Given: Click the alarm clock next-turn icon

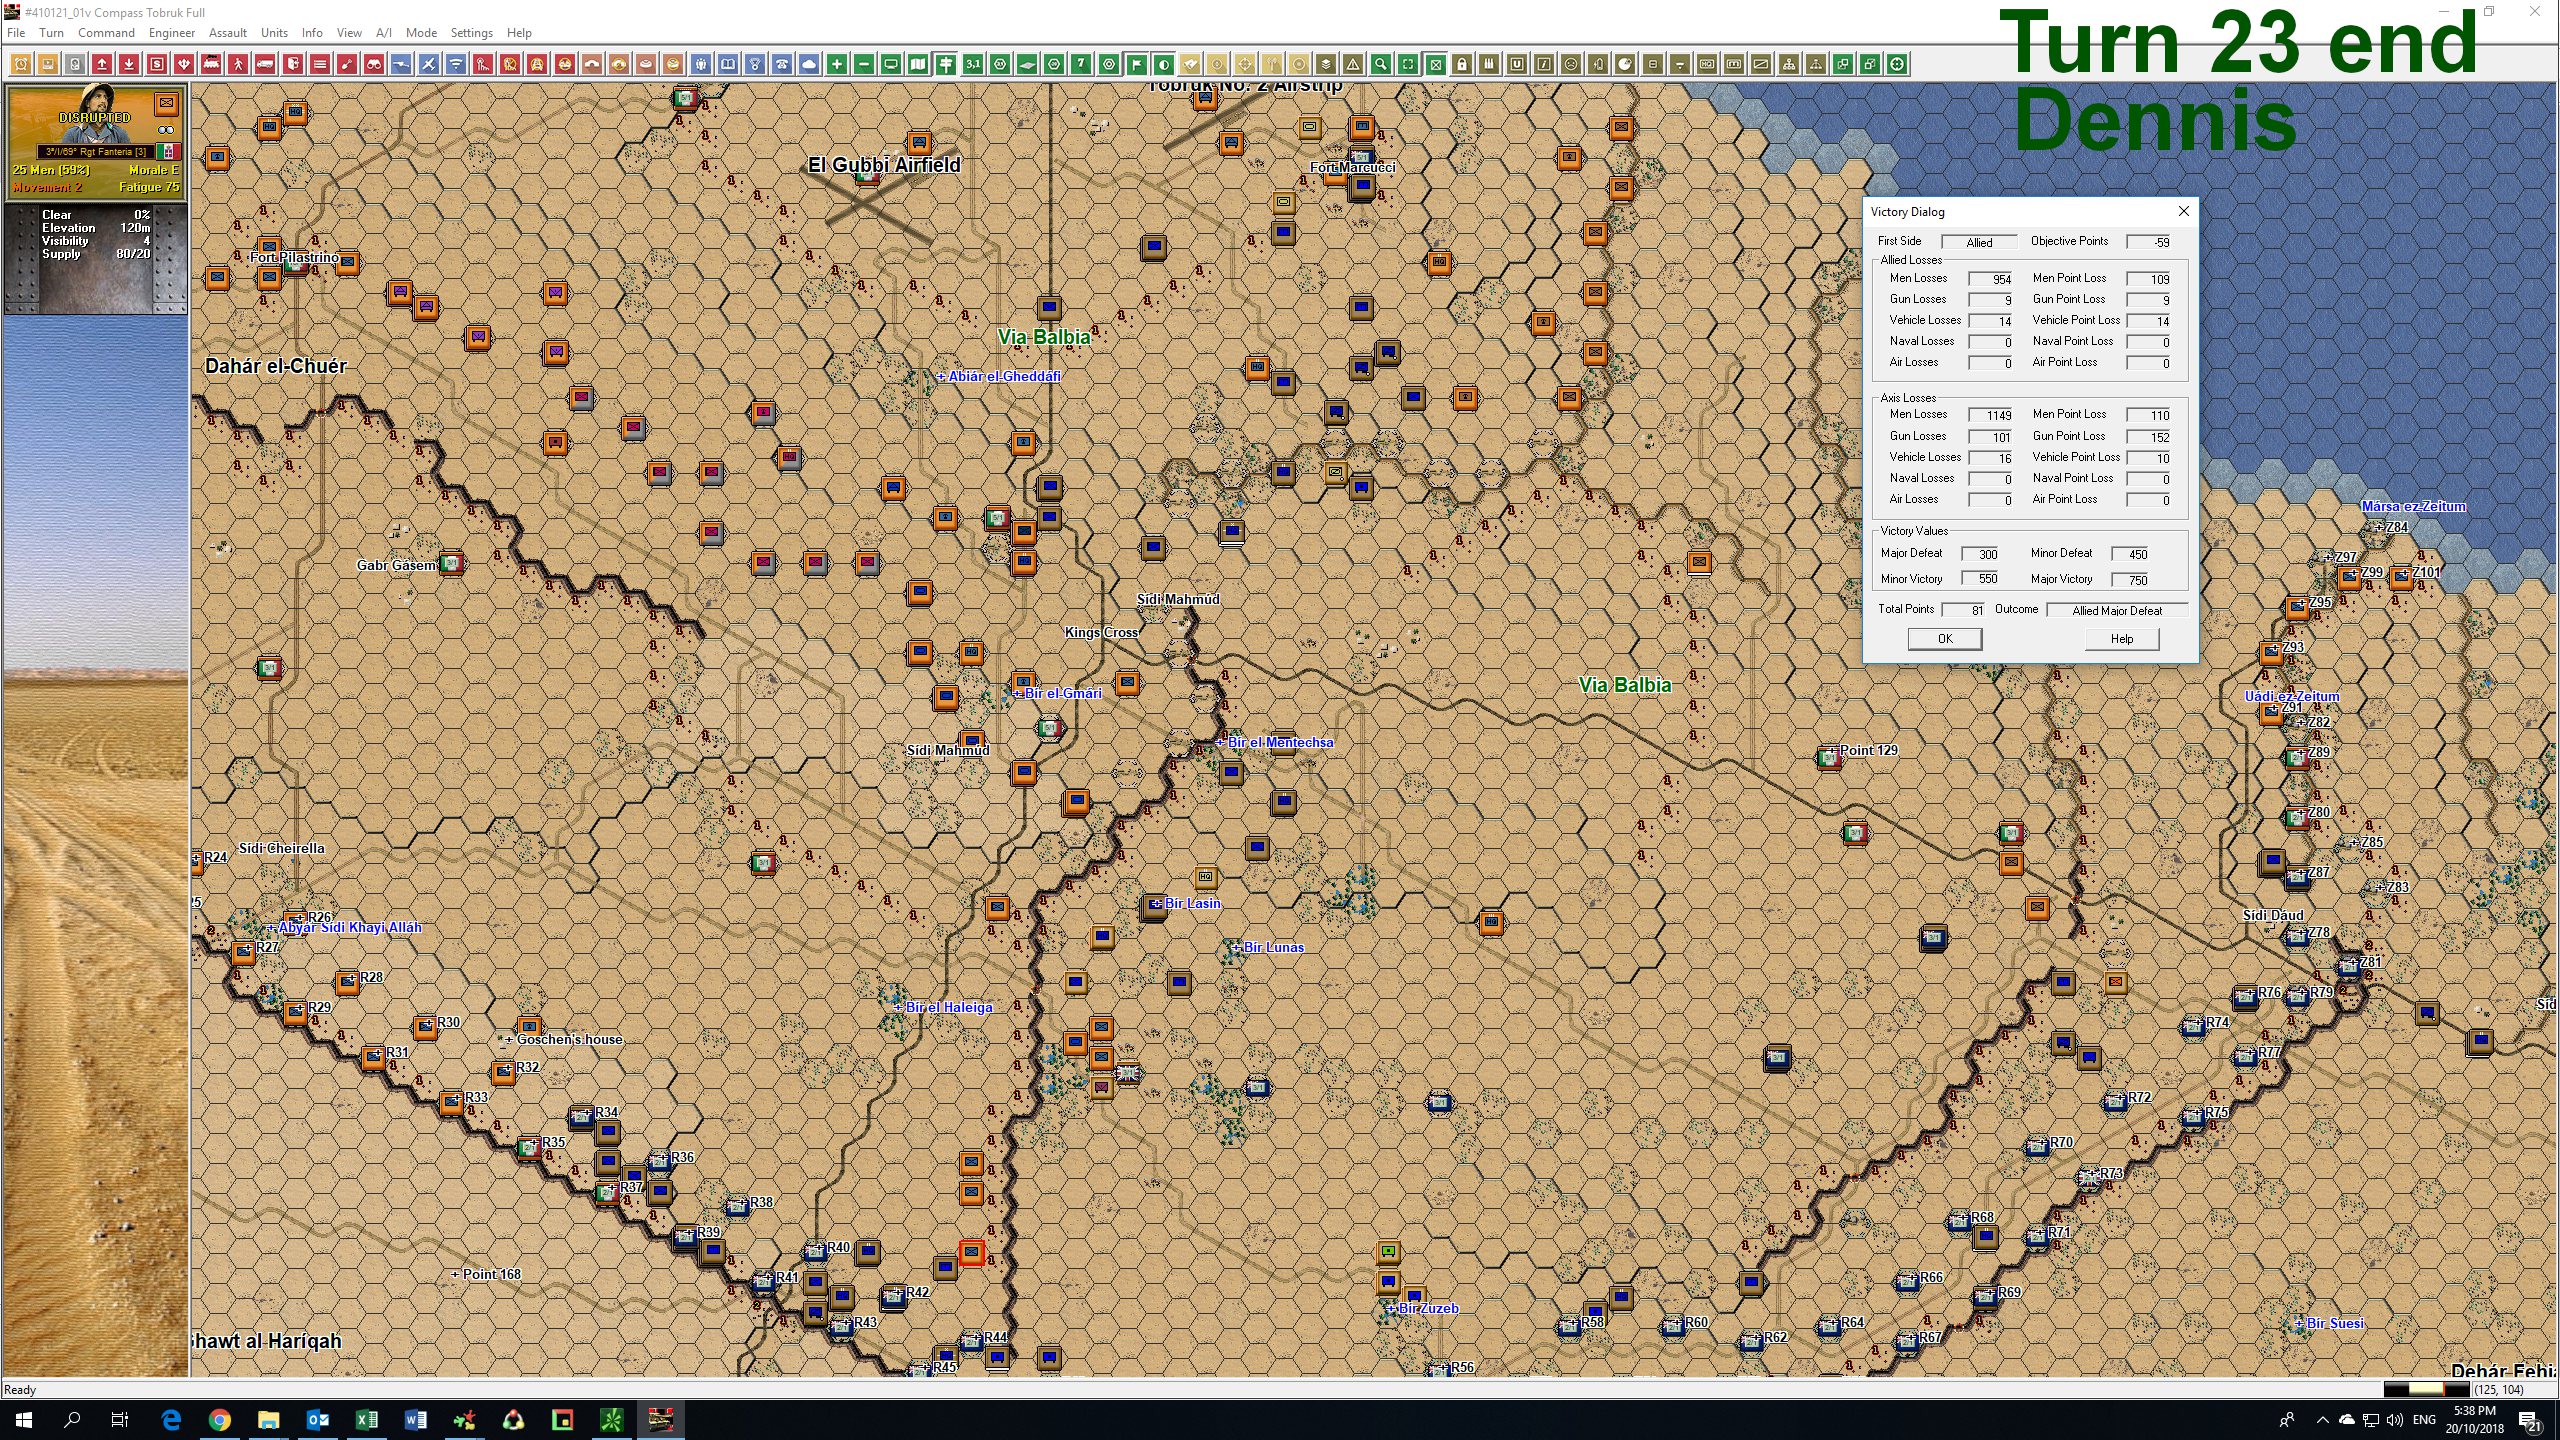Looking at the screenshot, I should (22, 64).
